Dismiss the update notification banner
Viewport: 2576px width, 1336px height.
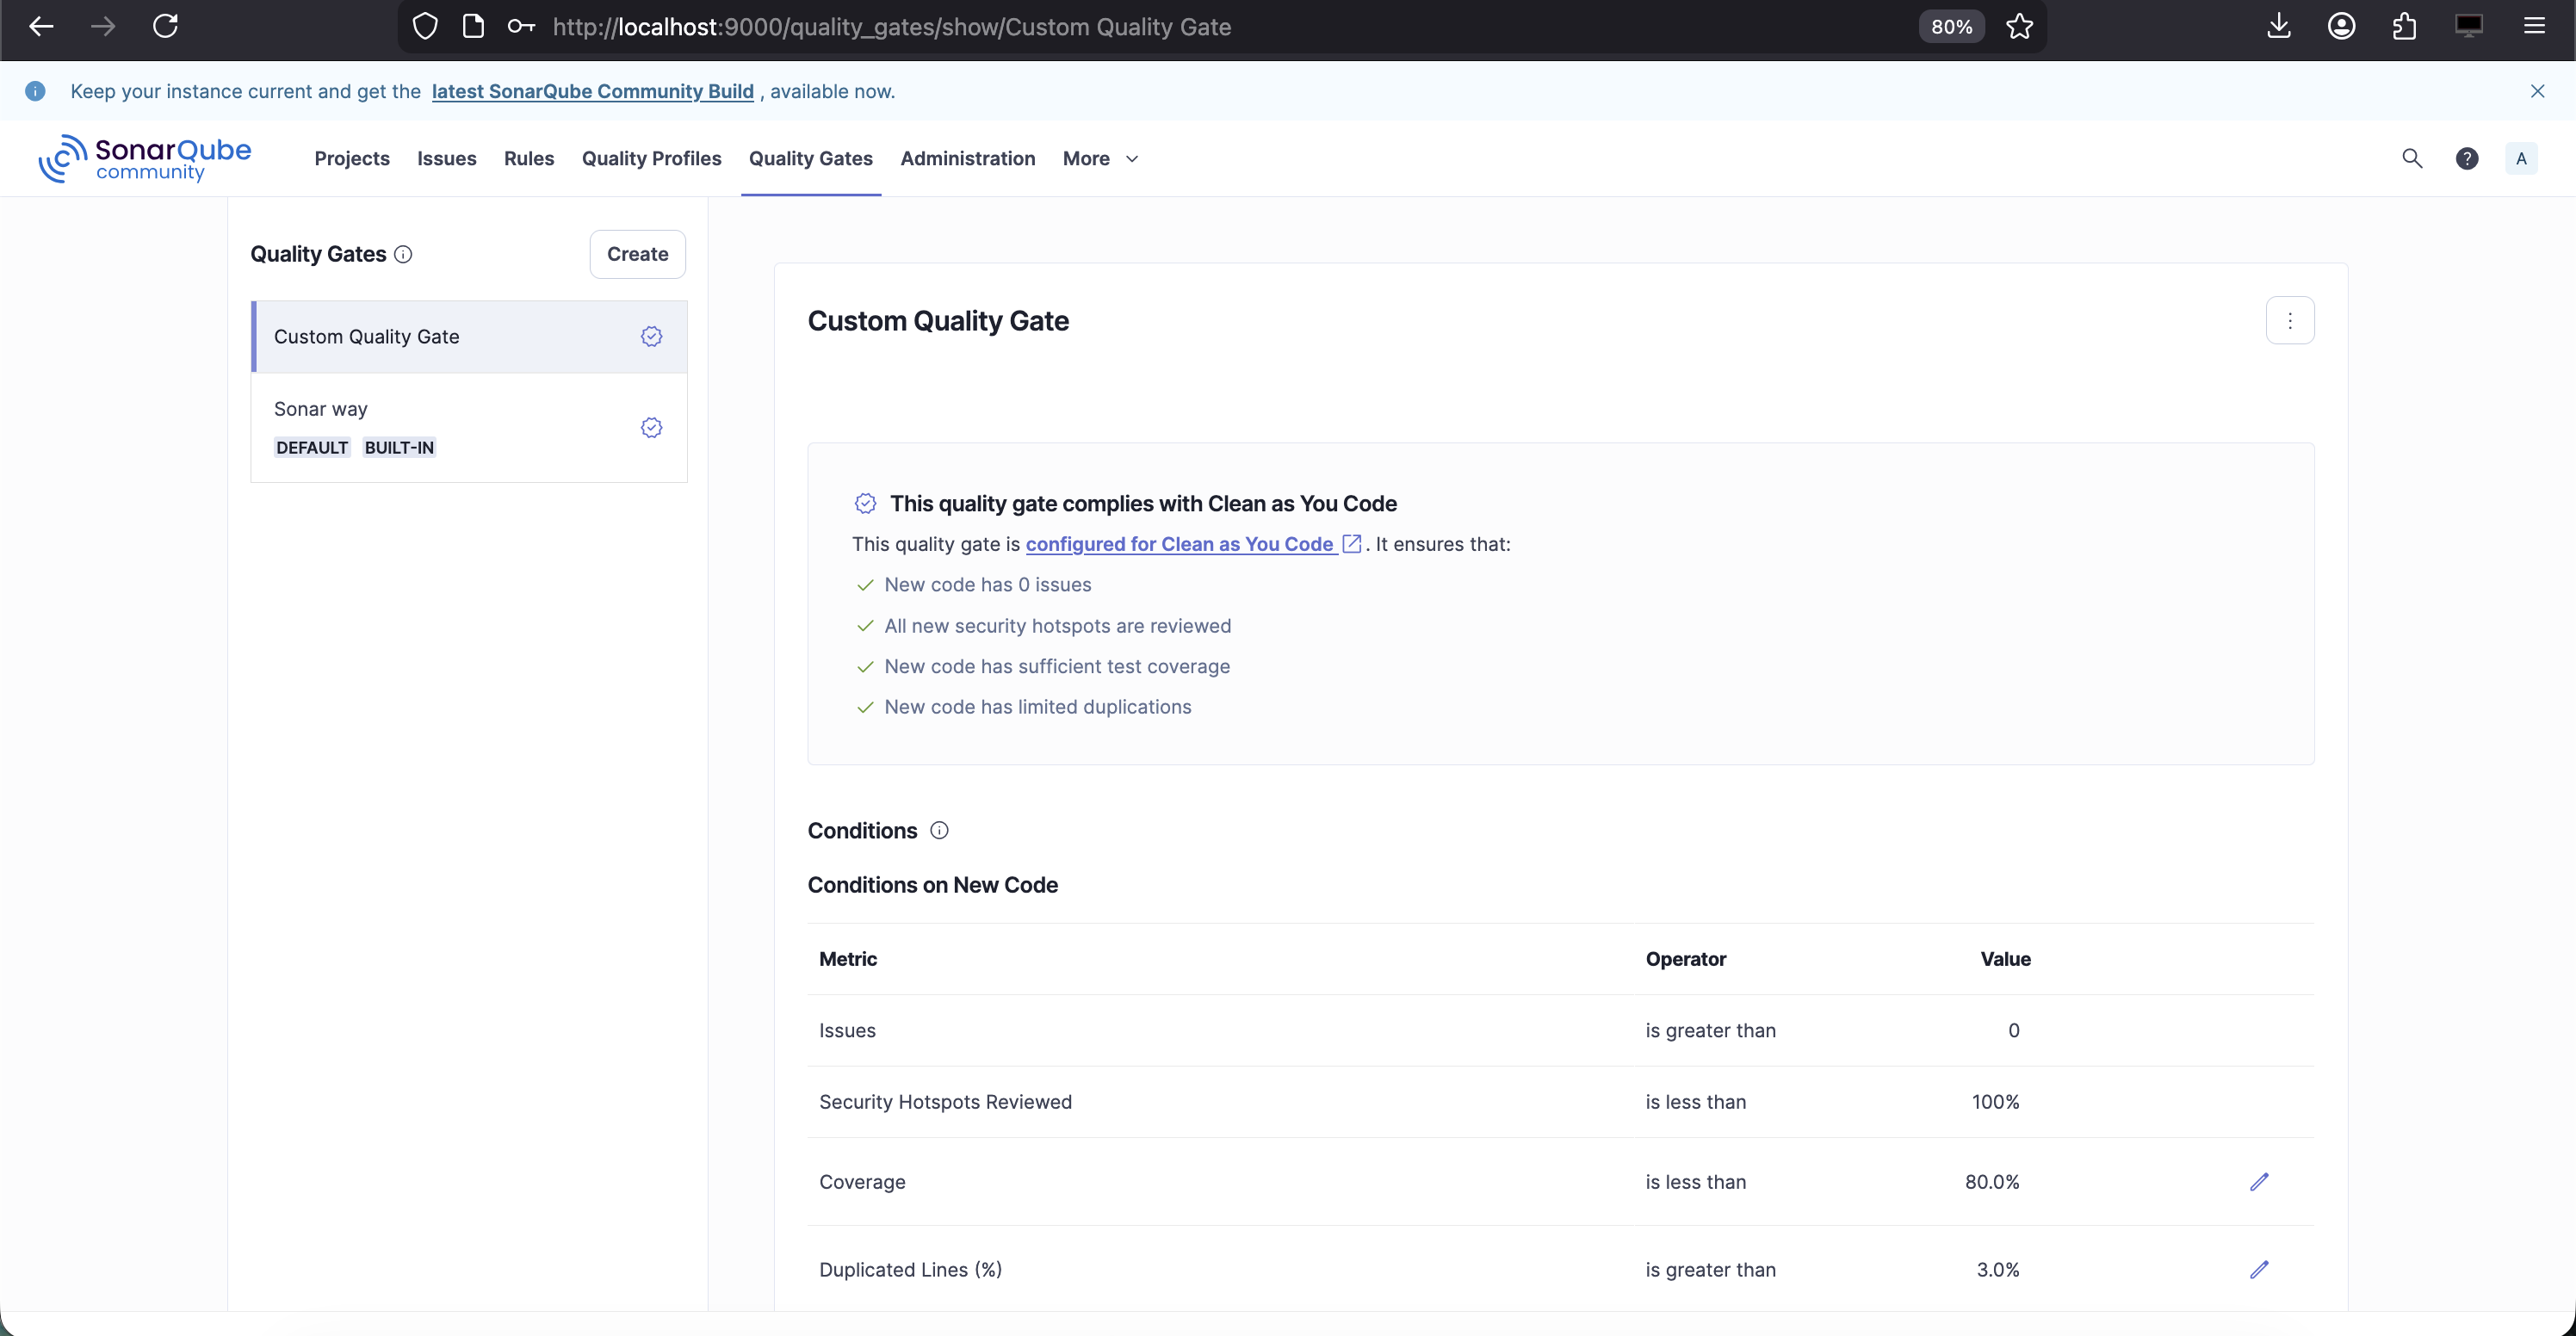pyautogui.click(x=2536, y=92)
